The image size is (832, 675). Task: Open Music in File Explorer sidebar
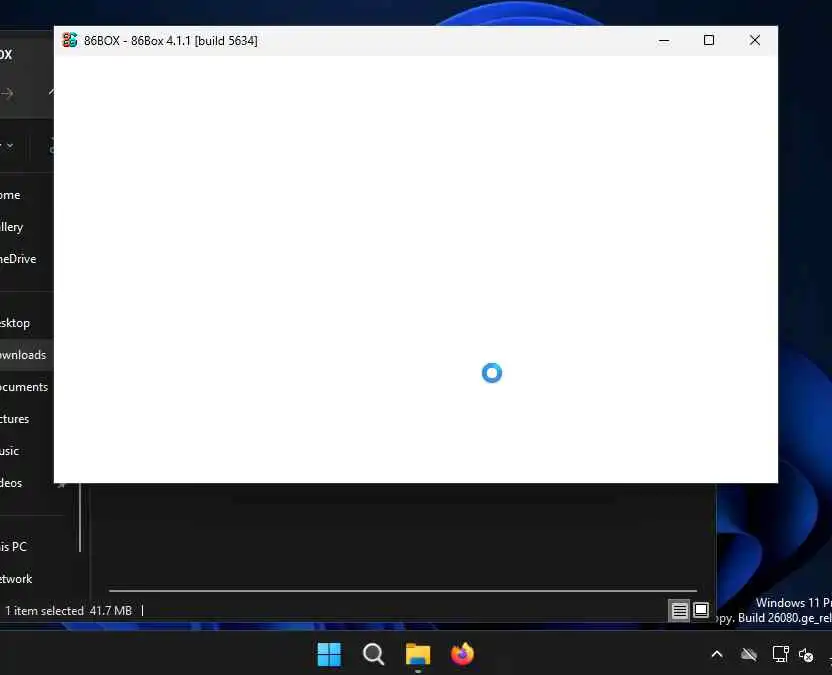point(10,451)
